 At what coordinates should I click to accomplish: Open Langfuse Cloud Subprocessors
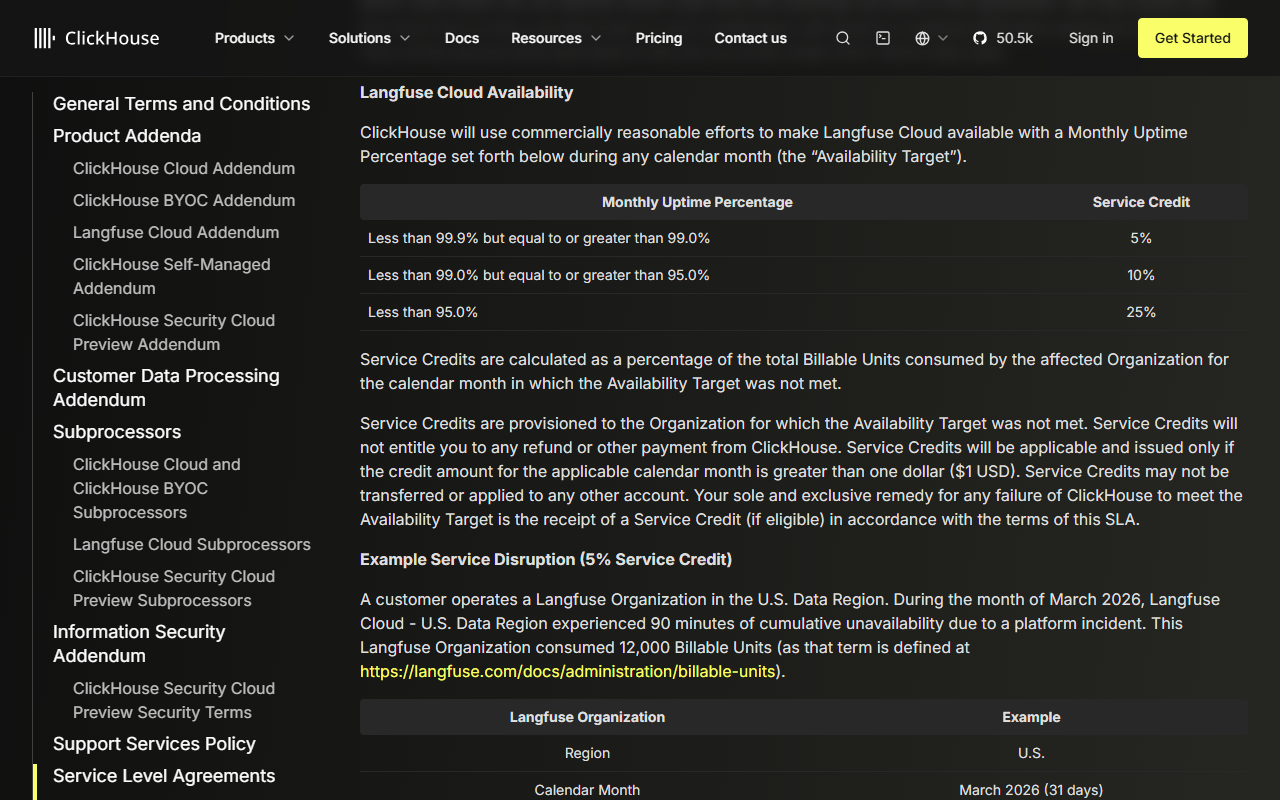[192, 544]
